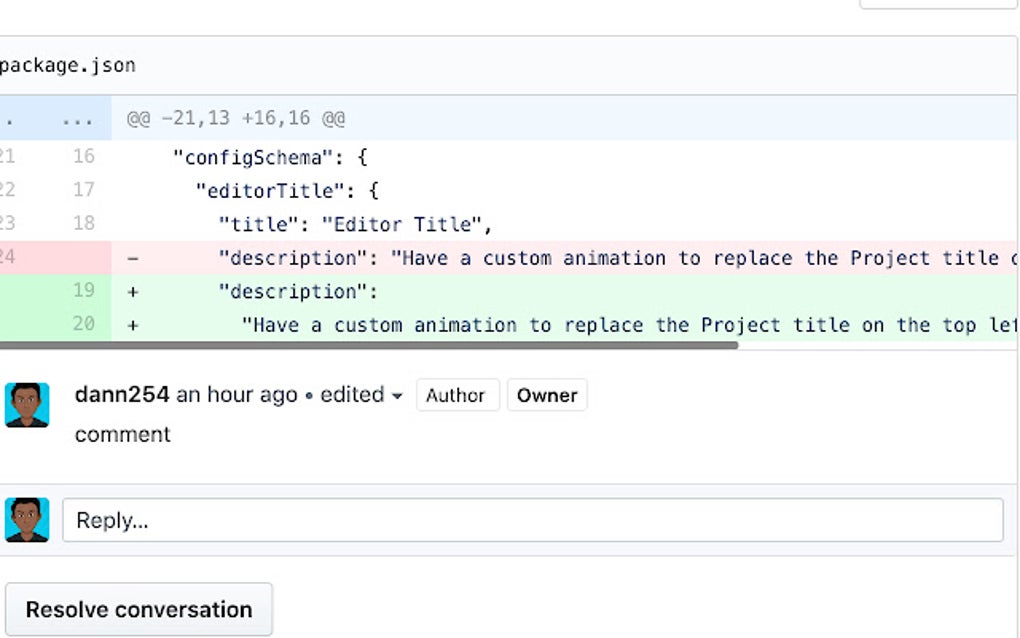Viewport: 1020px width, 638px height.
Task: Select added line number 19
Action: [84, 290]
